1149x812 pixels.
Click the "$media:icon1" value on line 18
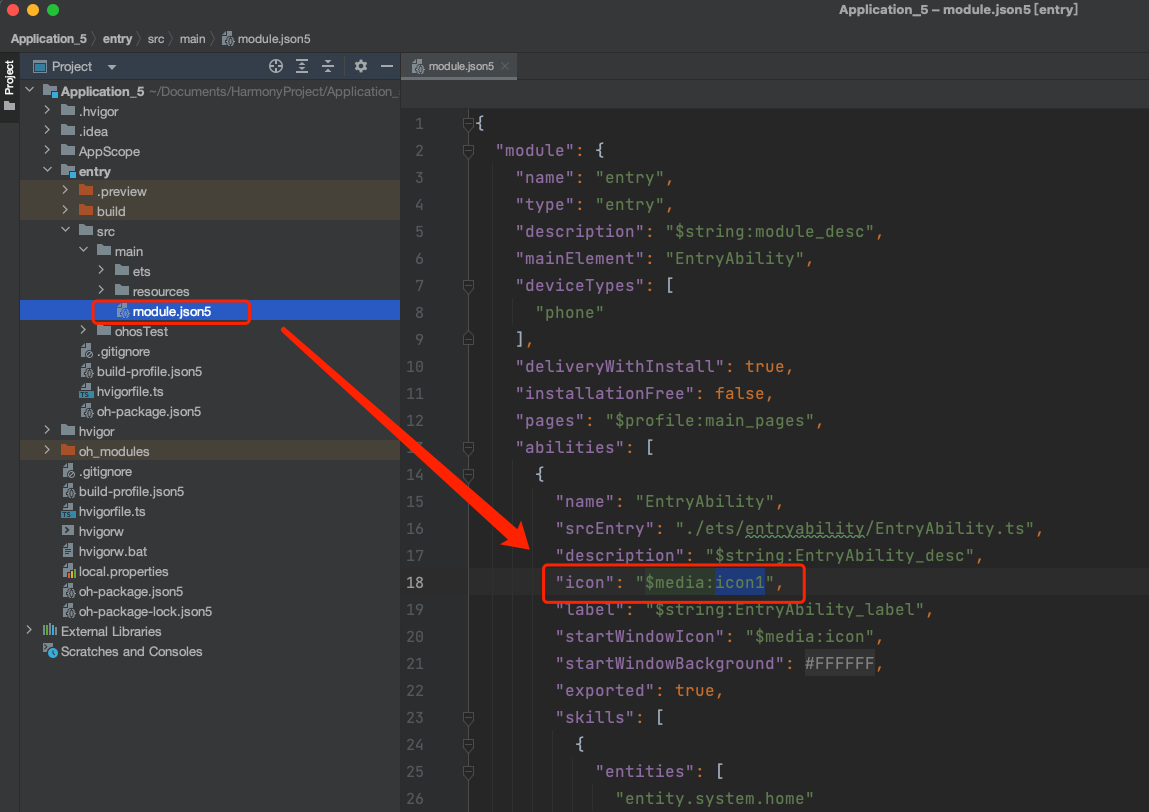click(x=705, y=583)
